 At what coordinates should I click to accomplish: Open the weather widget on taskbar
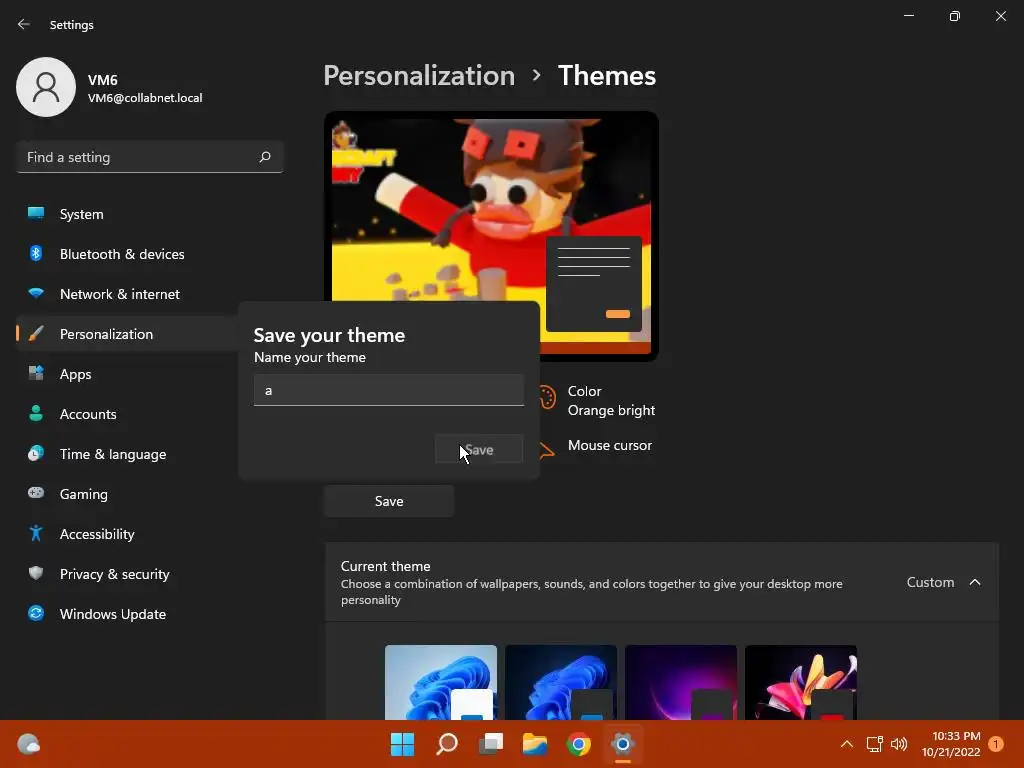tap(28, 744)
